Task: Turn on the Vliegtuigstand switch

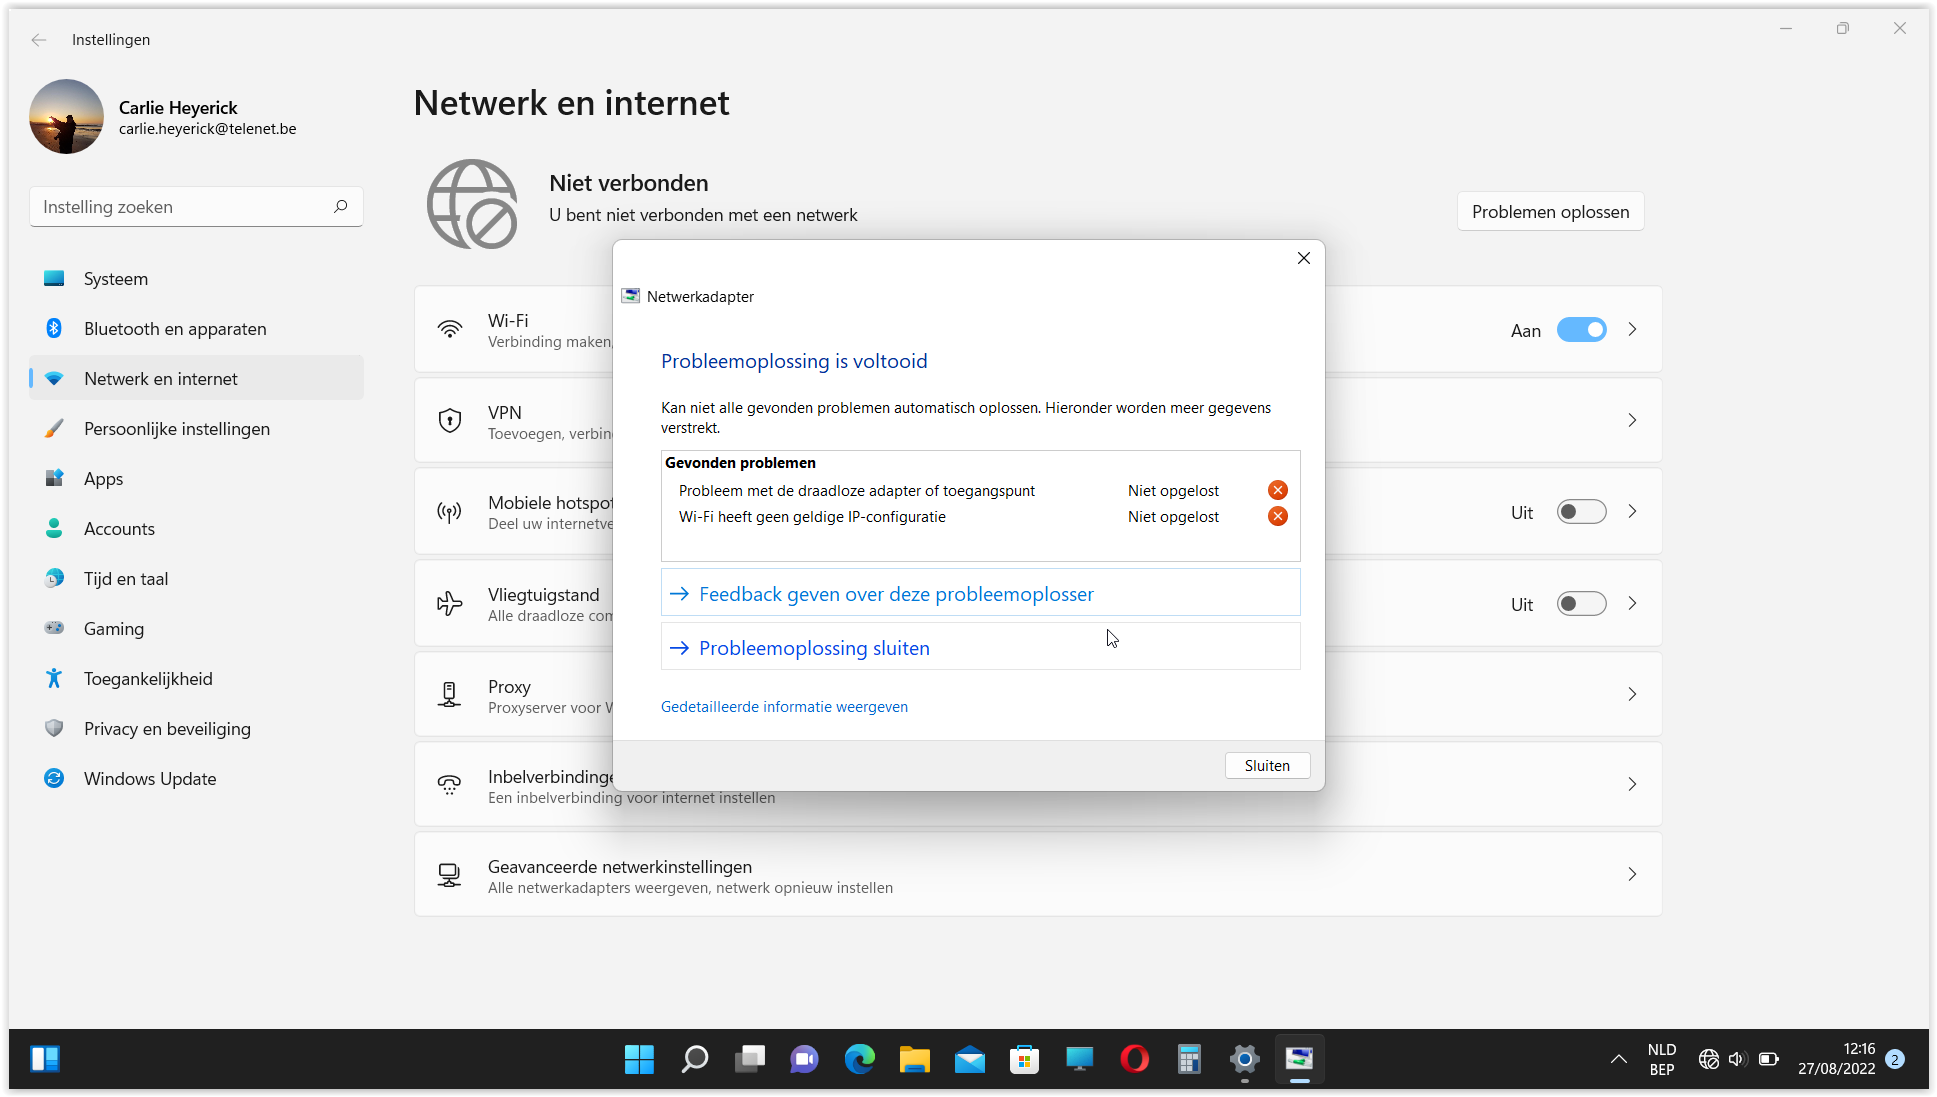Action: [1581, 603]
